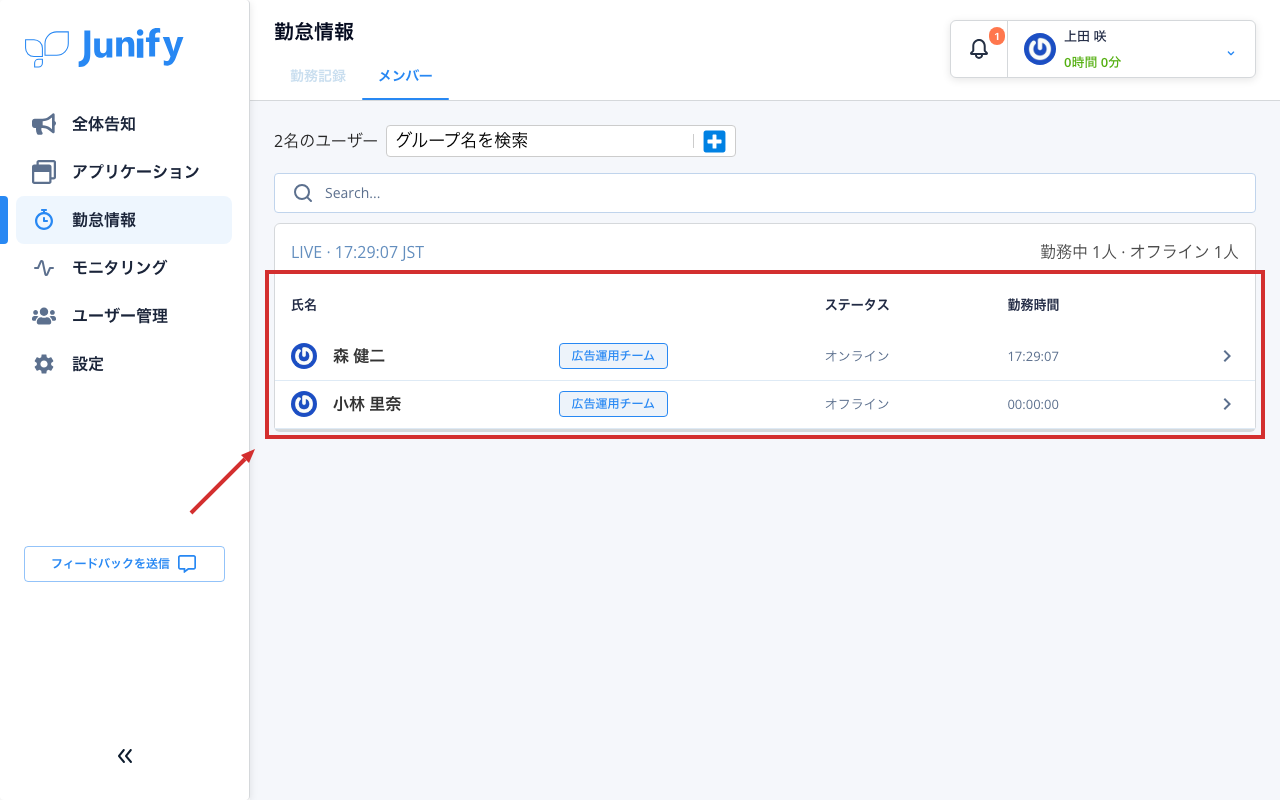The height and width of the screenshot is (800, 1280).
Task: Click the ステータス column header
Action: tap(857, 305)
